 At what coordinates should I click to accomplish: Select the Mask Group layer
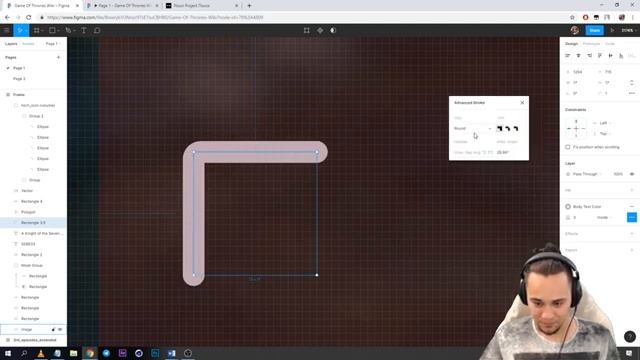point(33,265)
